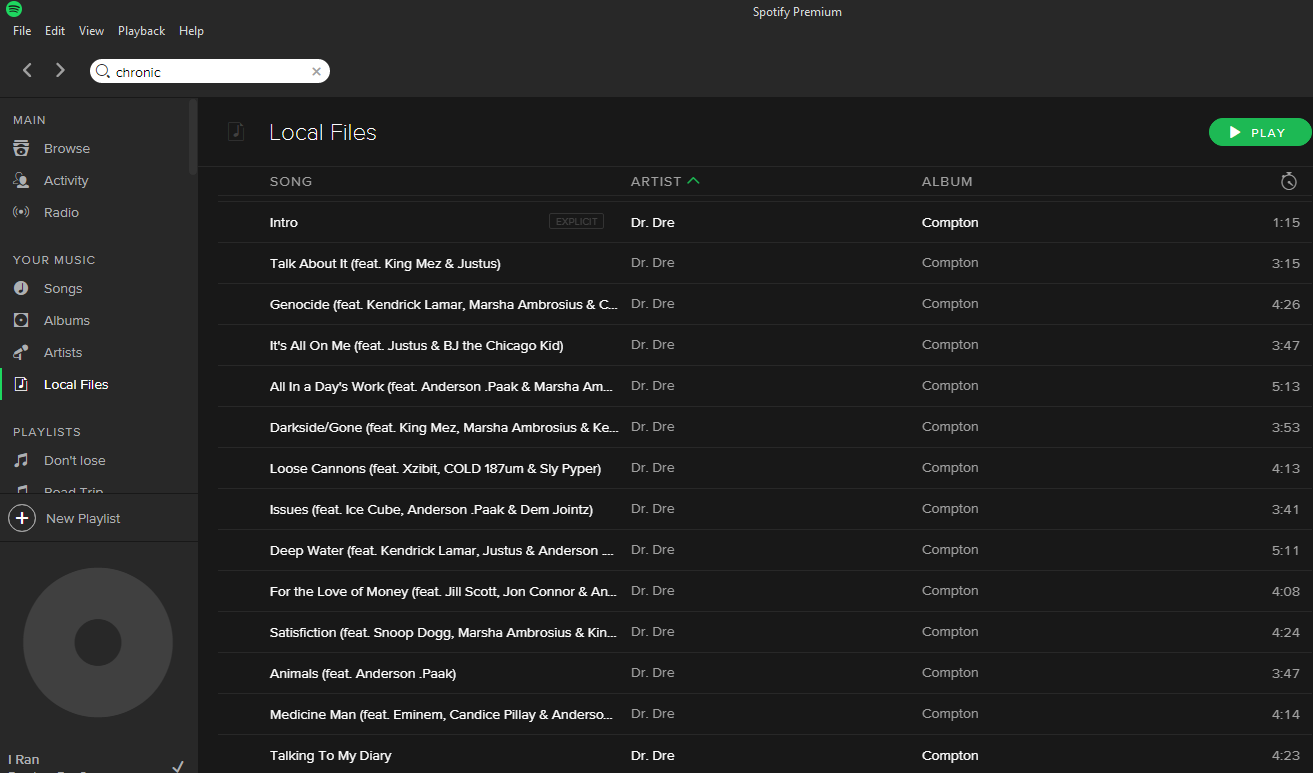Go back with the left arrow

pyautogui.click(x=28, y=70)
